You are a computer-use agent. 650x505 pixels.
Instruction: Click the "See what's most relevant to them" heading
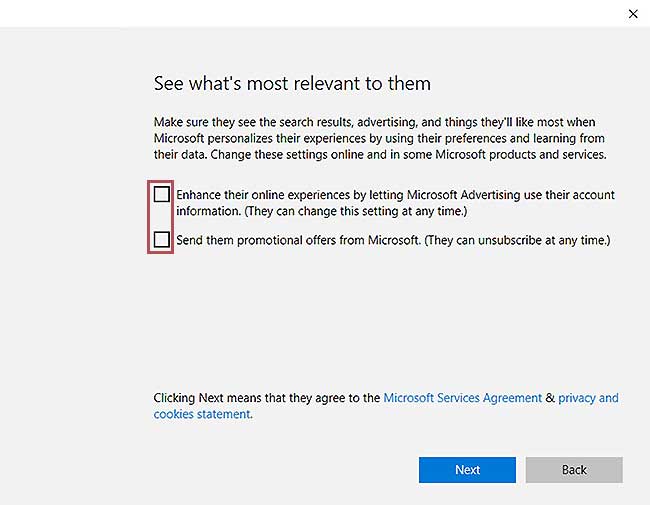[292, 83]
